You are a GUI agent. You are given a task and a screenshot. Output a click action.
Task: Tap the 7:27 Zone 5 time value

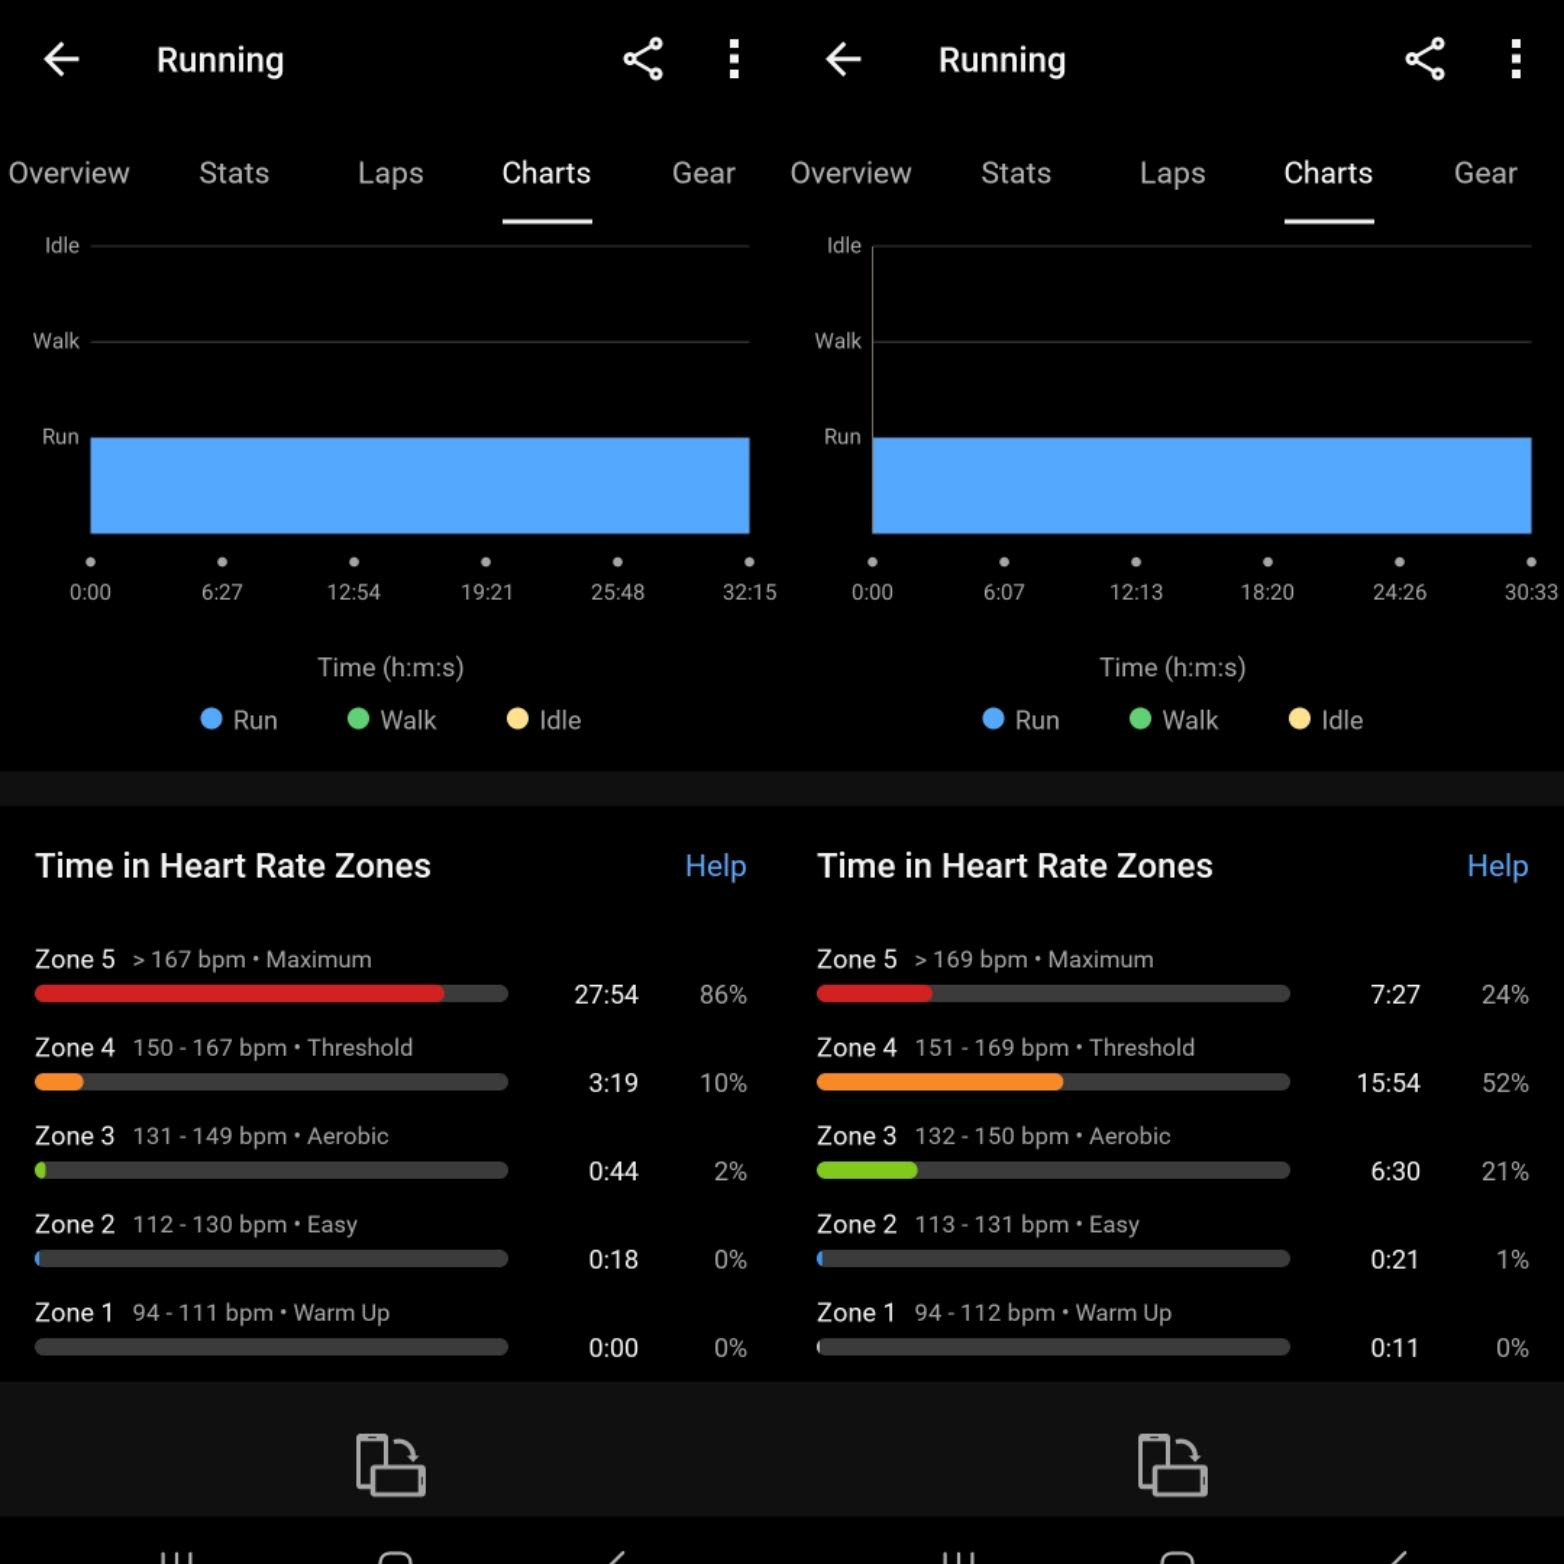click(x=1395, y=994)
